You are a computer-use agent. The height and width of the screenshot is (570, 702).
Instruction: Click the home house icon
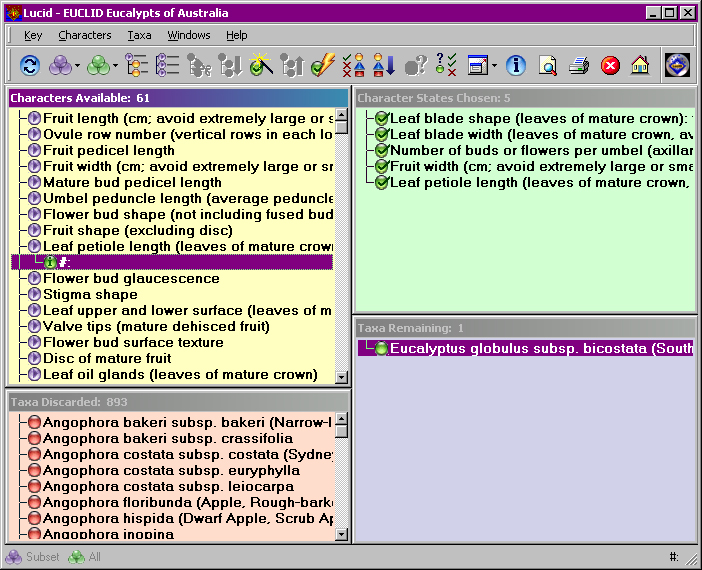point(640,66)
